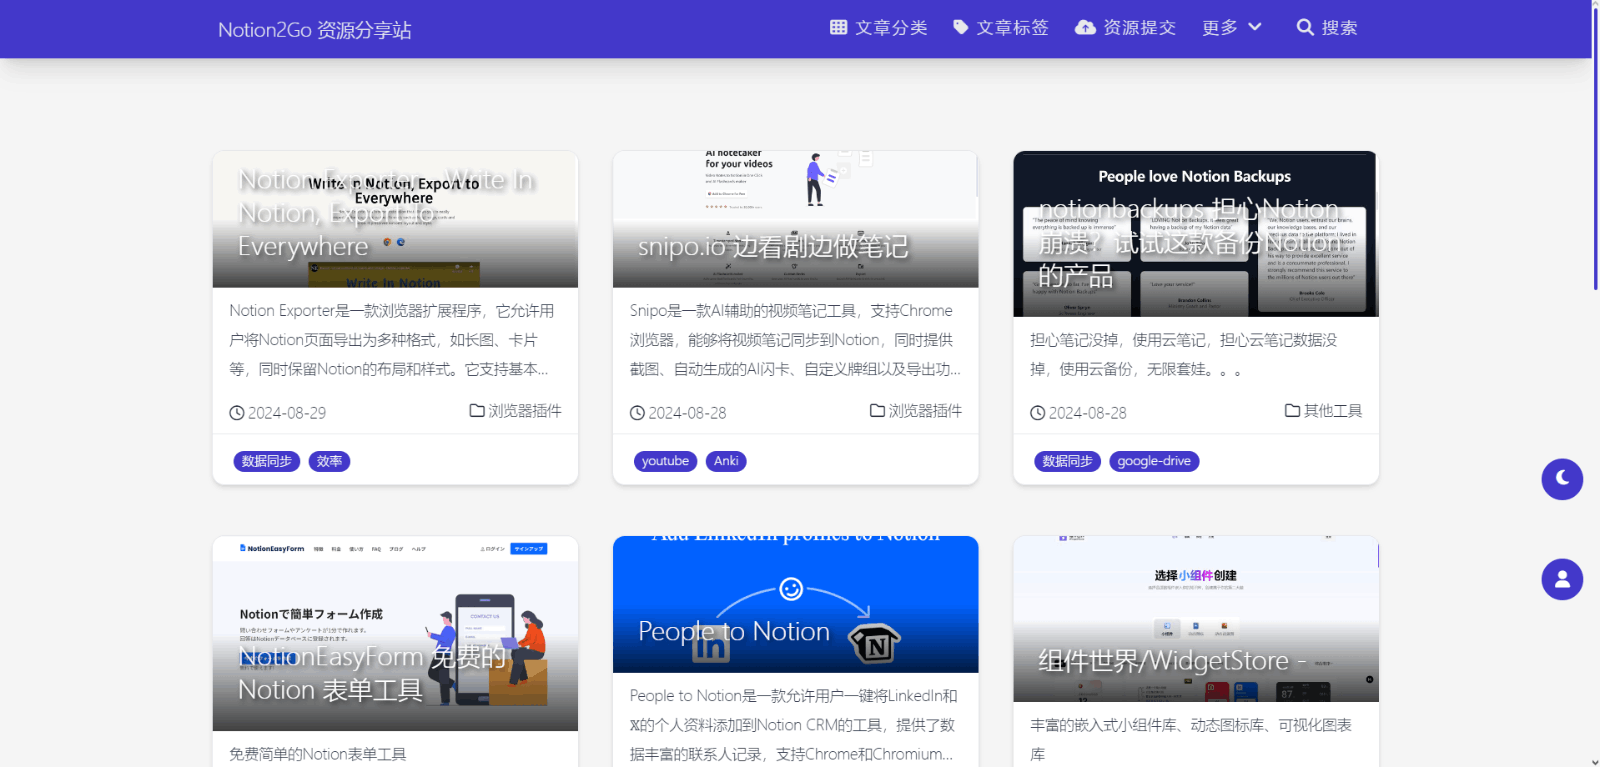Click the 其他工具 folder icon
Image resolution: width=1600 pixels, height=767 pixels.
(x=1292, y=411)
